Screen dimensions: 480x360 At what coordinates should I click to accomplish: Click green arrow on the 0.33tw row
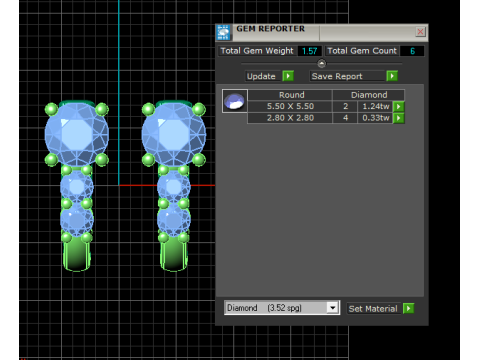[399, 118]
